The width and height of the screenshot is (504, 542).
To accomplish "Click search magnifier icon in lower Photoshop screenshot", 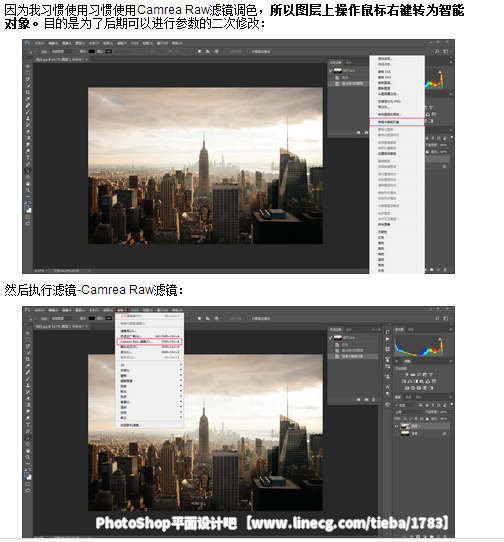I will tap(437, 318).
